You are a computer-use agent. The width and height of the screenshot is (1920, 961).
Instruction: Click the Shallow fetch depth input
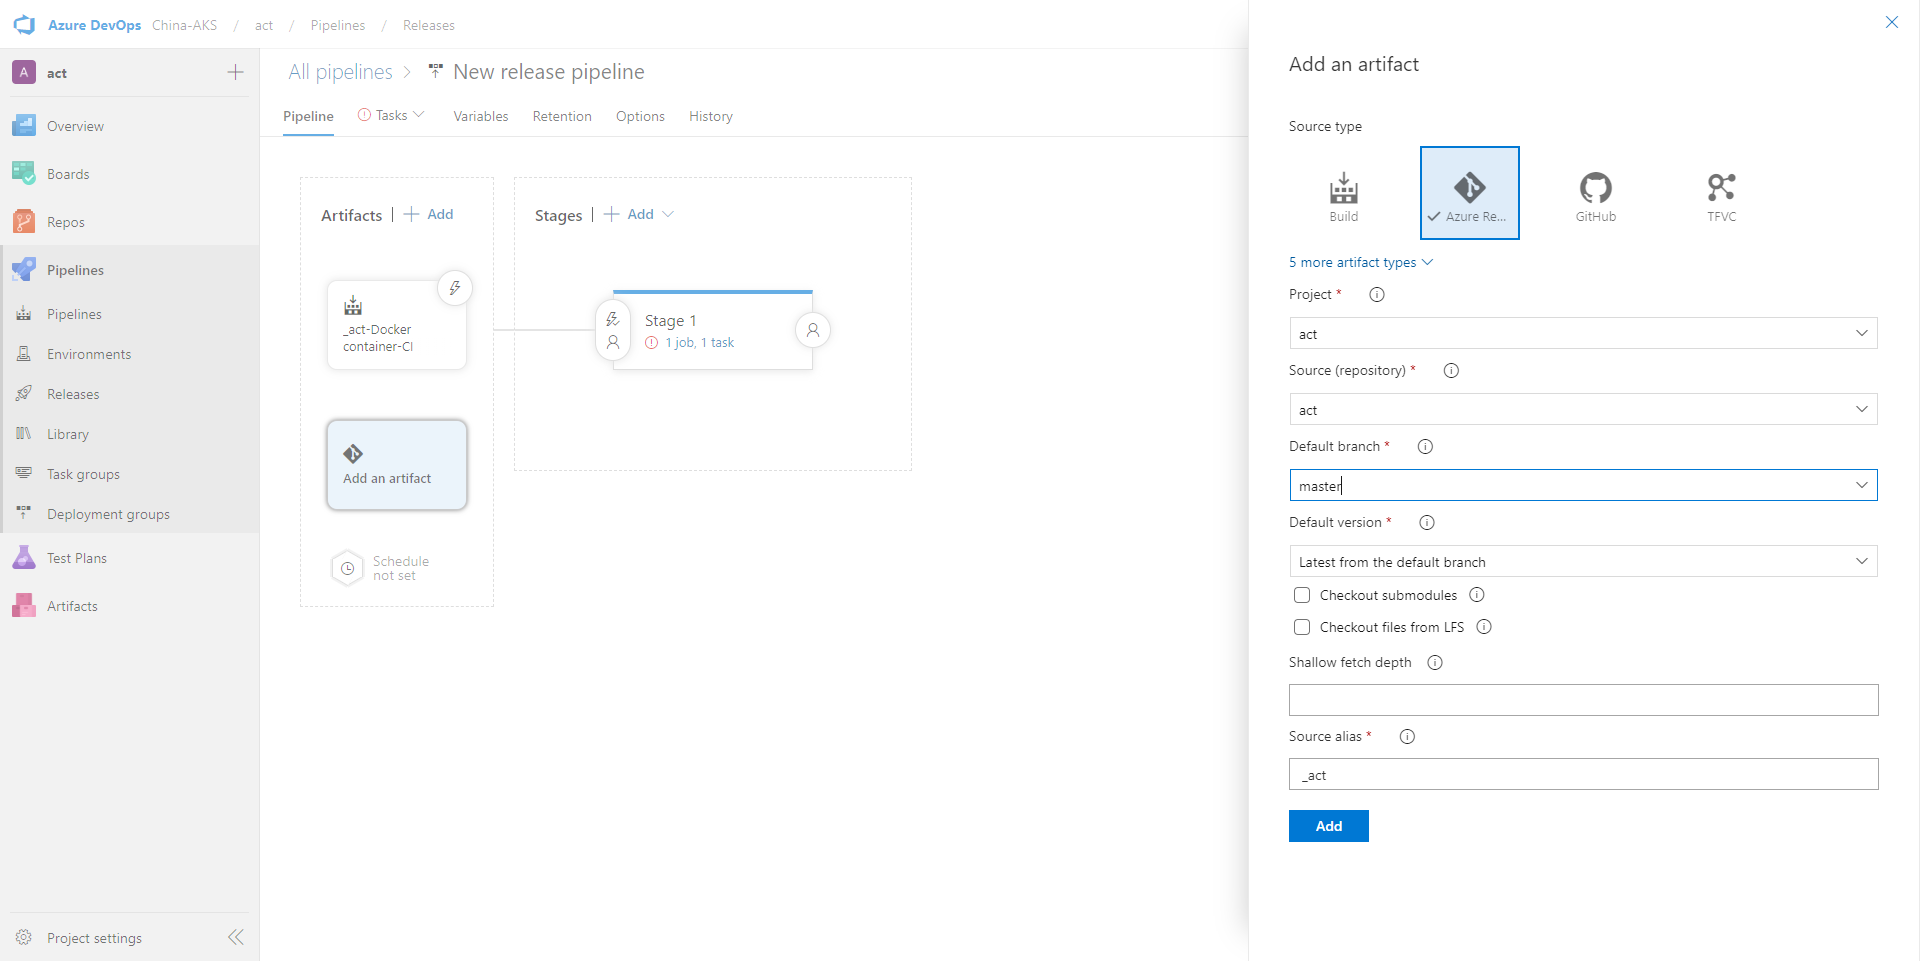1583,700
